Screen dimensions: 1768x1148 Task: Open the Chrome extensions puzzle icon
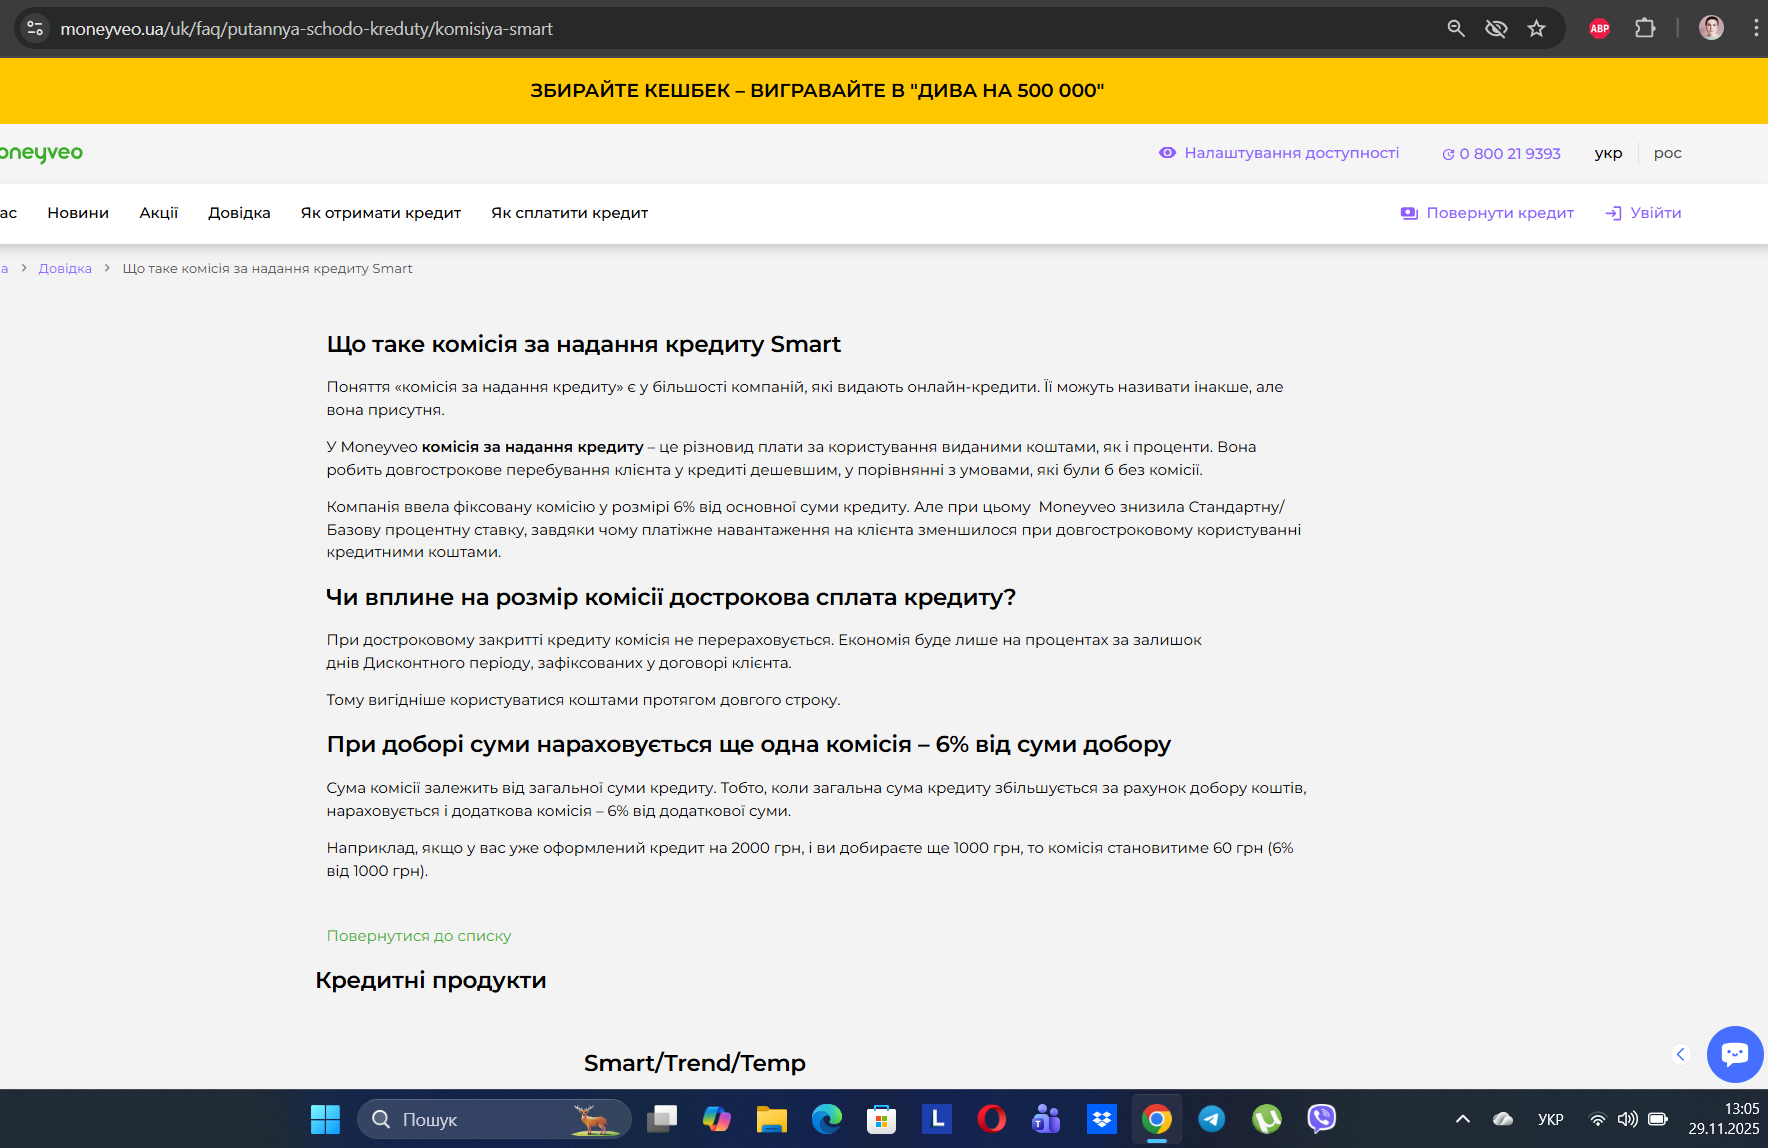(x=1645, y=28)
